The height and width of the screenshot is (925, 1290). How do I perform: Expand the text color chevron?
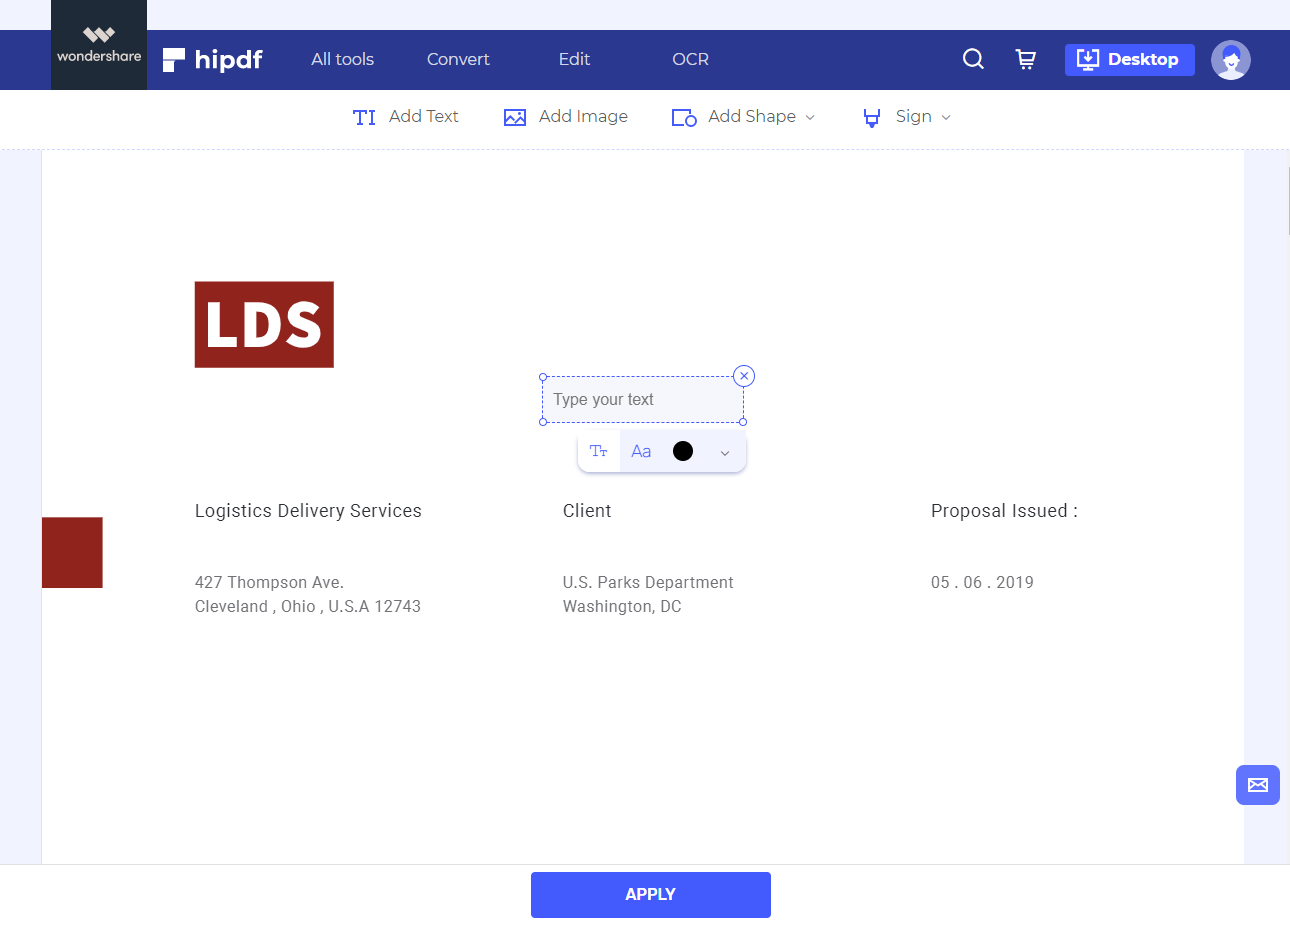pyautogui.click(x=725, y=452)
